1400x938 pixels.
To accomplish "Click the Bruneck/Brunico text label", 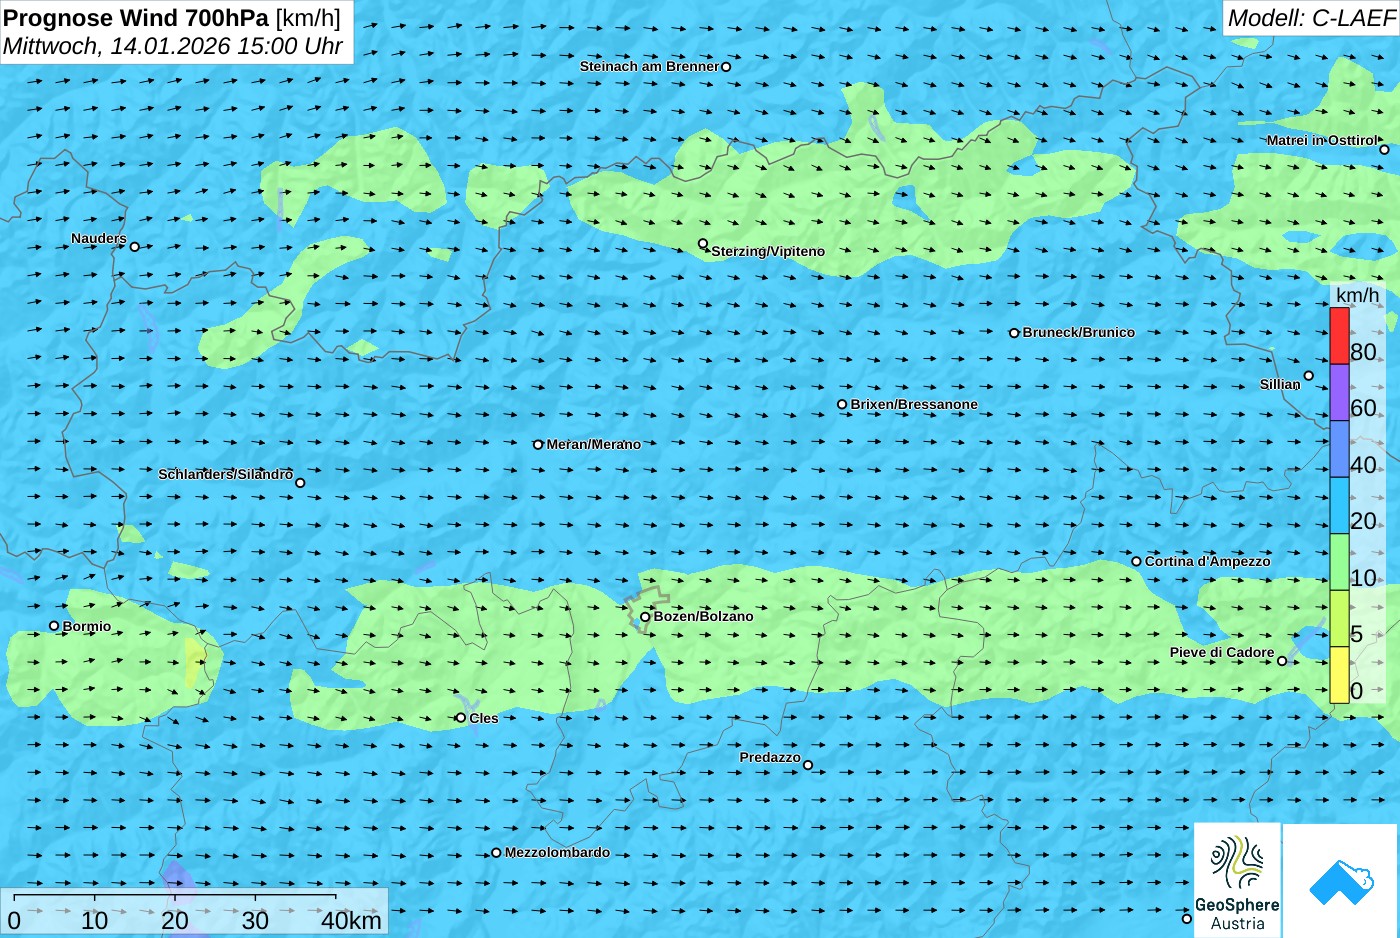I will pos(1079,333).
